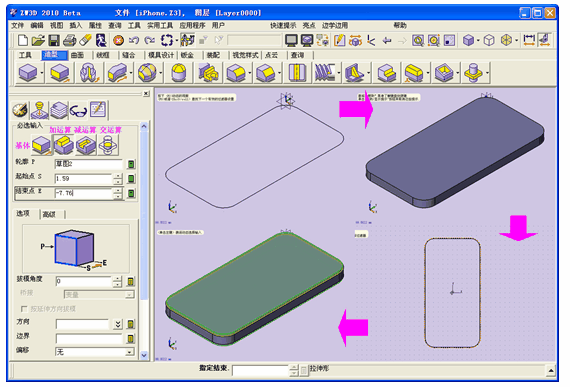The image size is (570, 387).
Task: Click the 起始点 S value field
Action: point(84,179)
